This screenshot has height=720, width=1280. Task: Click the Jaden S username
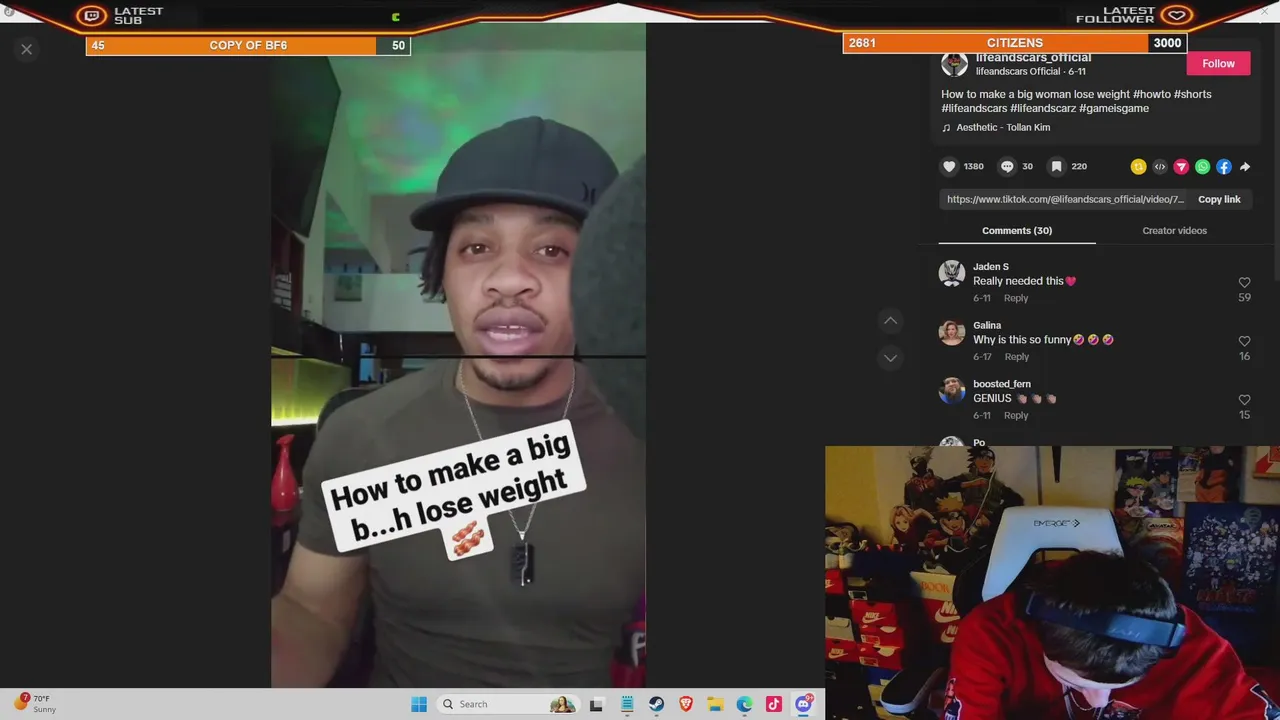pos(991,267)
